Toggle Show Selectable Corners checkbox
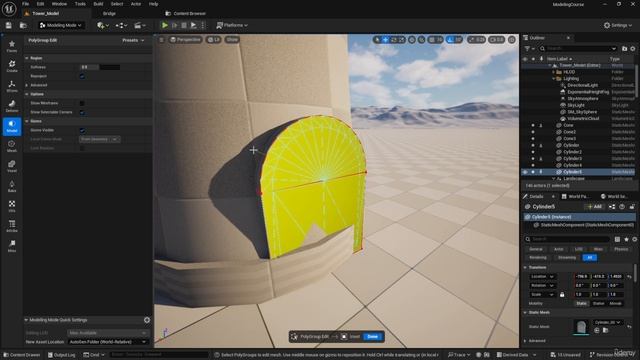 pyautogui.click(x=82, y=112)
